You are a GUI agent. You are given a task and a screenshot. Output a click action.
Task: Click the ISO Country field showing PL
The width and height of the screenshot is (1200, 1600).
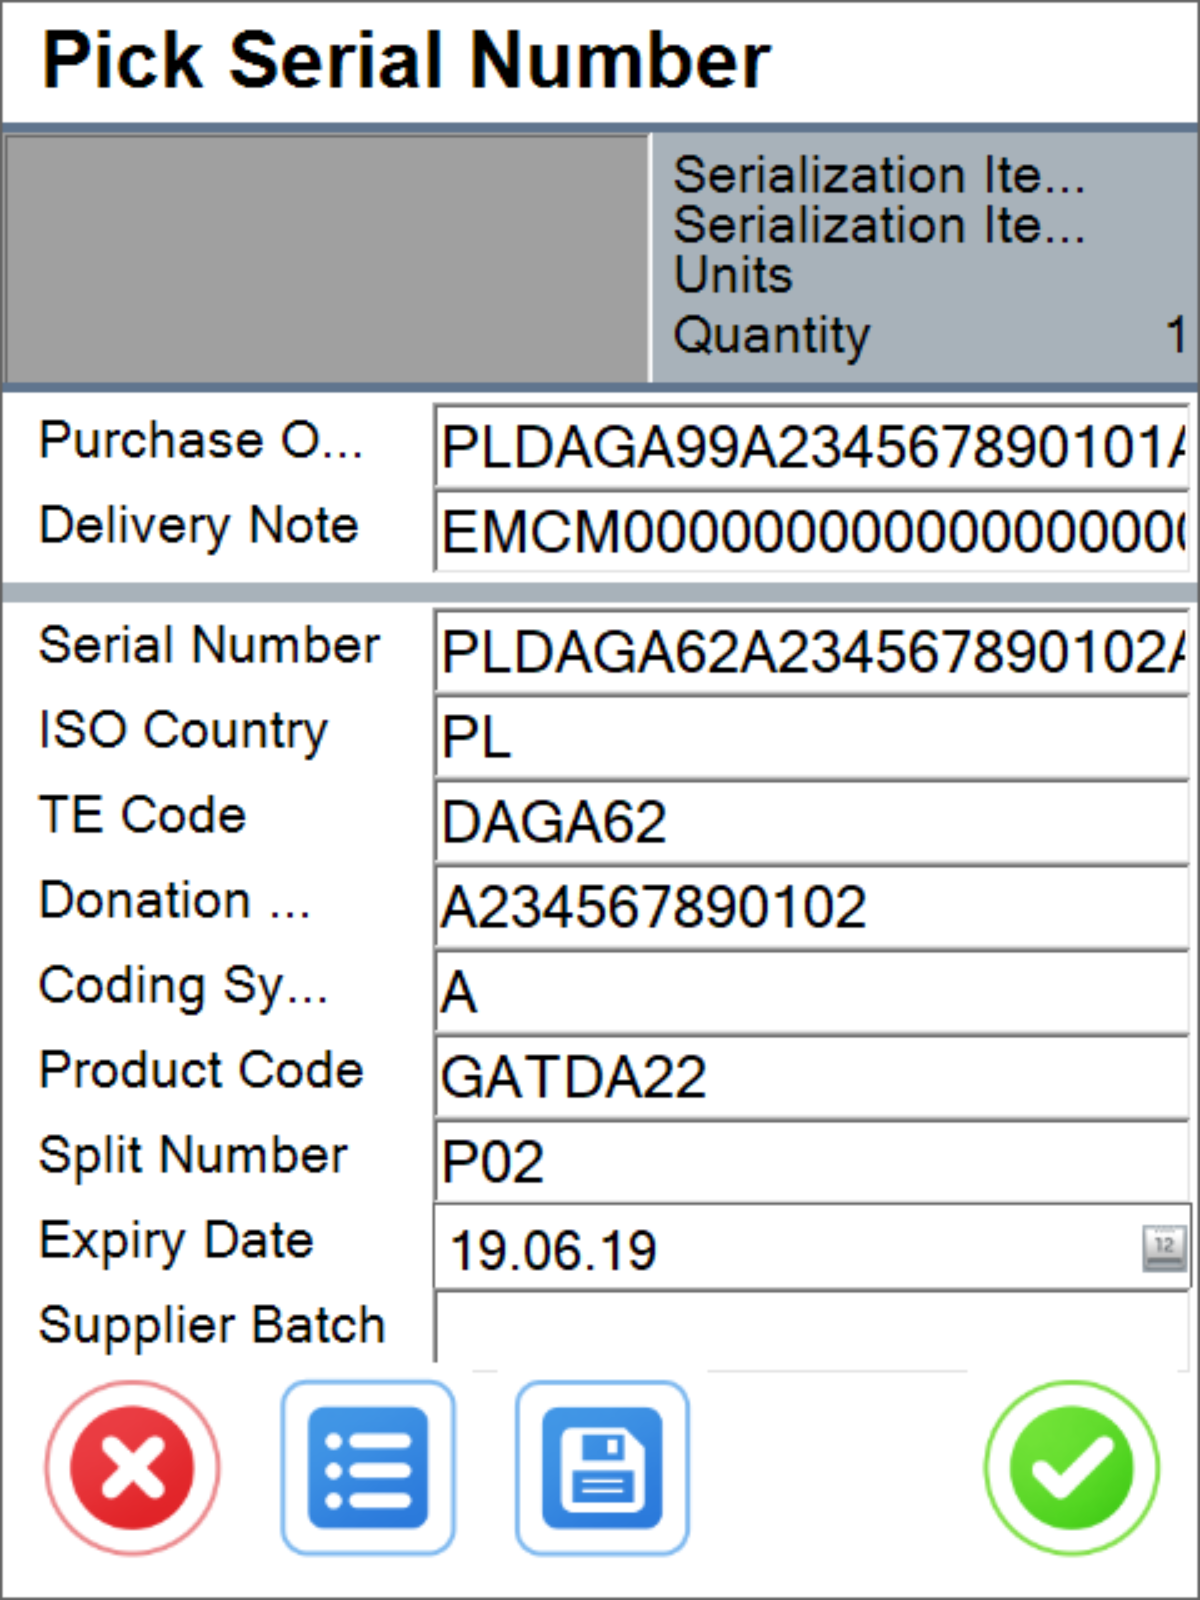point(810,738)
